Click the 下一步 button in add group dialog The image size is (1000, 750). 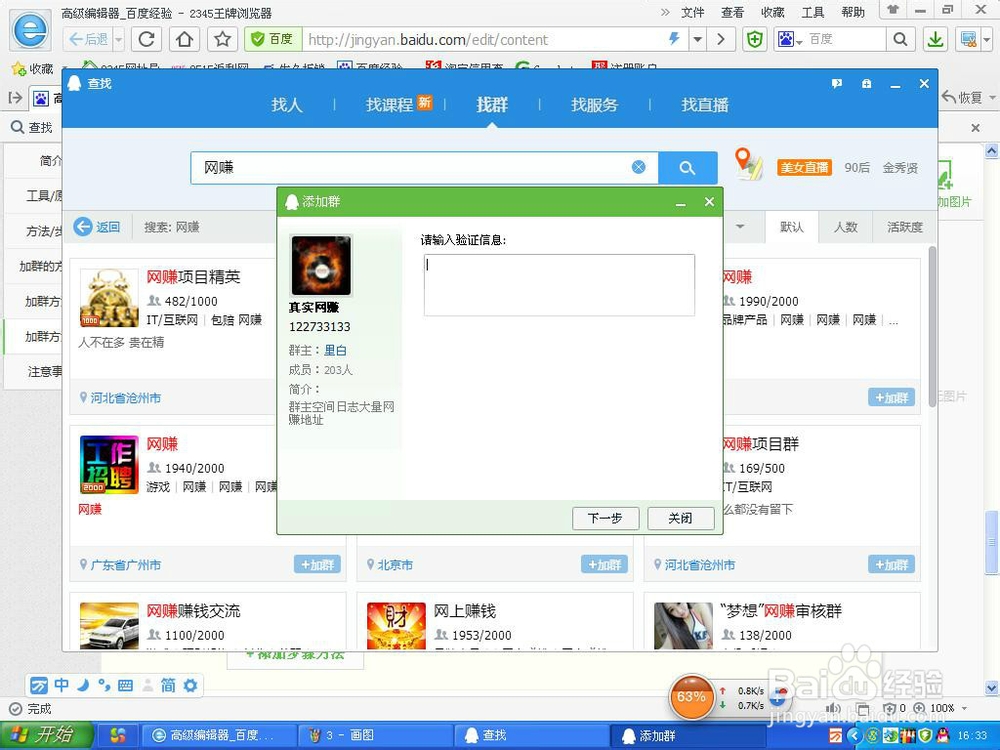tap(605, 518)
